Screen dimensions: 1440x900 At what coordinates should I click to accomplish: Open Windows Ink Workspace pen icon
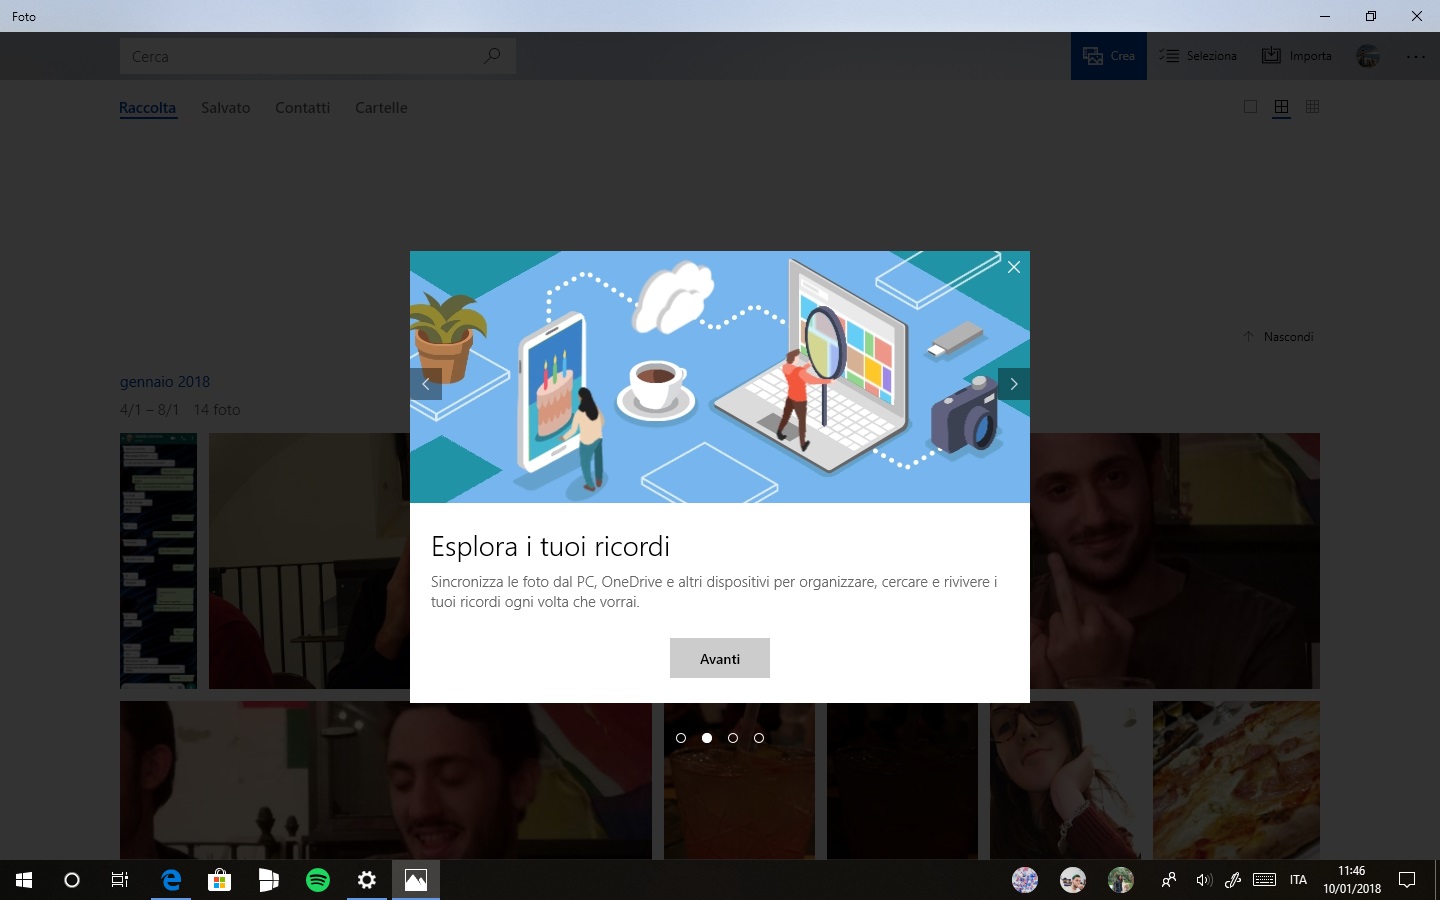(x=1233, y=880)
